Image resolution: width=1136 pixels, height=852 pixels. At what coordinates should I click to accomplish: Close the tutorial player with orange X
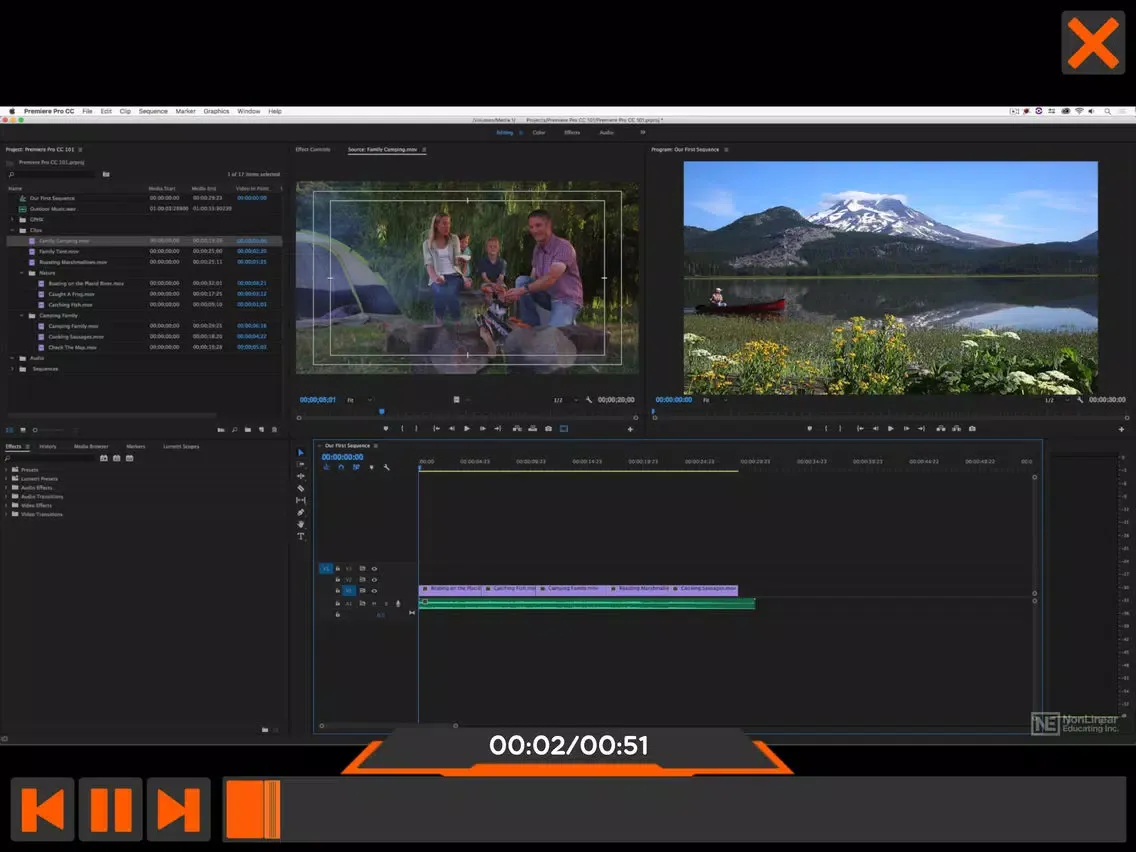pos(1093,43)
